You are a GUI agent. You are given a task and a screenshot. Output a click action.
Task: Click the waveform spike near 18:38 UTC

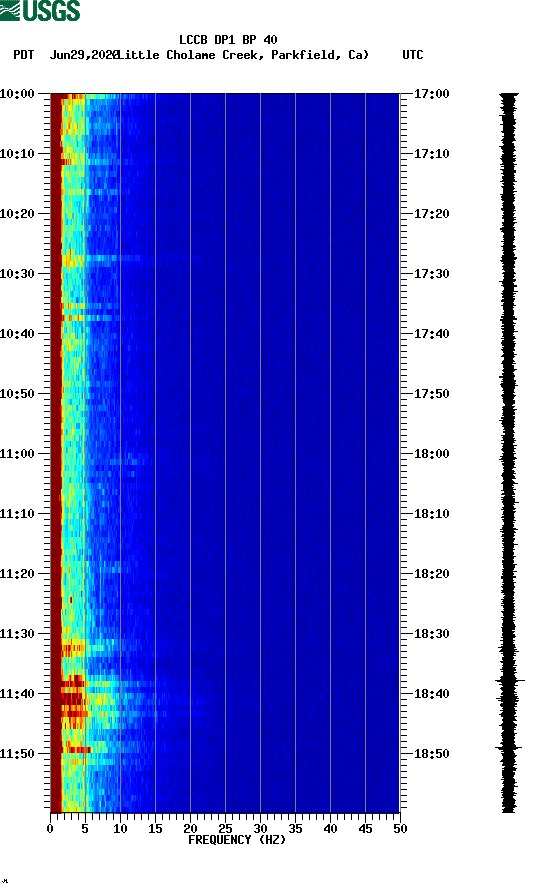click(510, 680)
